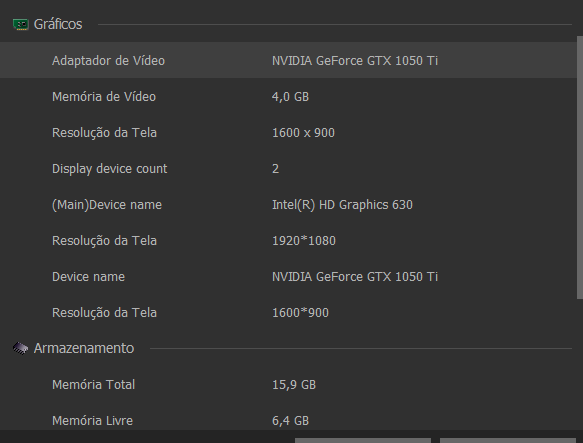Click the 4,0 GB video memory value
This screenshot has height=443, width=583.
click(290, 97)
